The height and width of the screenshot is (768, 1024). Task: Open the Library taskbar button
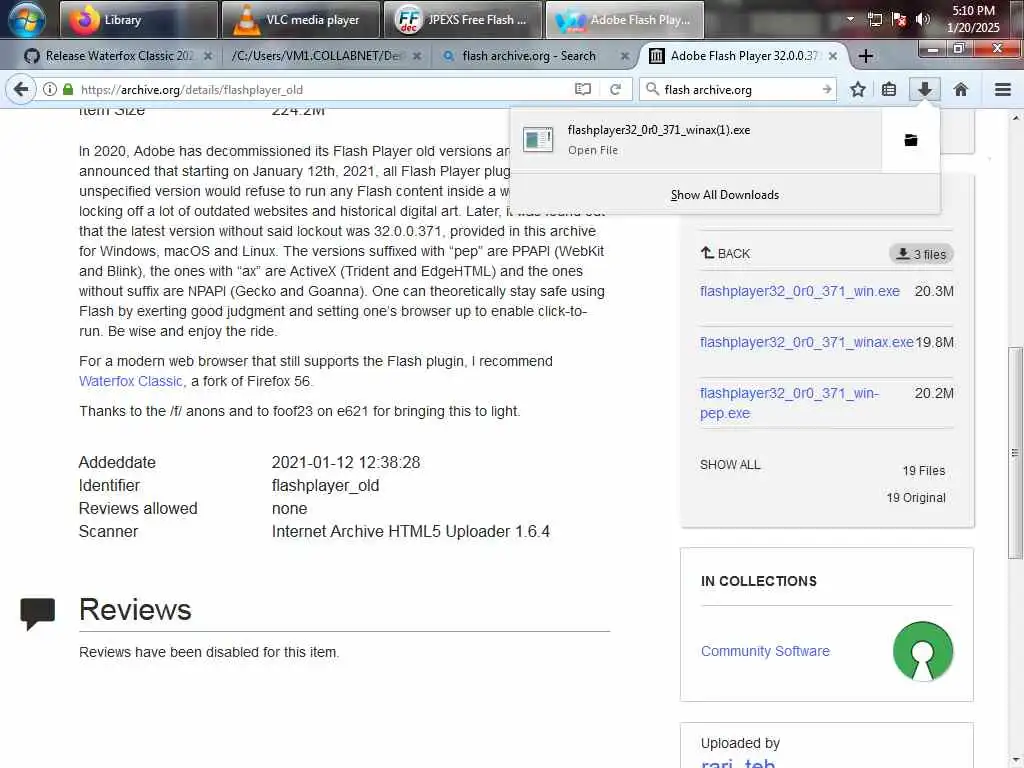(139, 20)
